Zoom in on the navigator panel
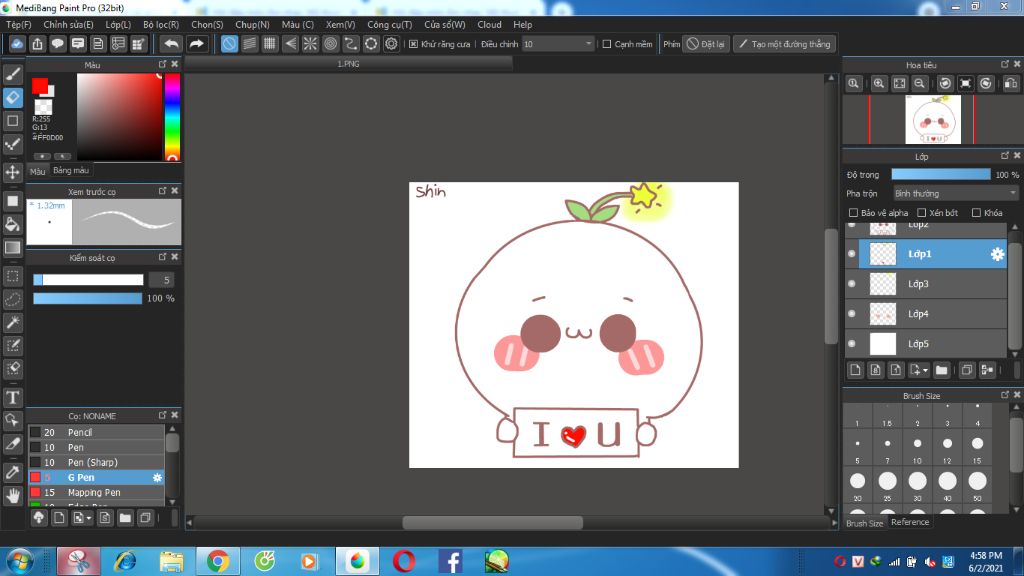Image resolution: width=1024 pixels, height=576 pixels. [x=879, y=84]
